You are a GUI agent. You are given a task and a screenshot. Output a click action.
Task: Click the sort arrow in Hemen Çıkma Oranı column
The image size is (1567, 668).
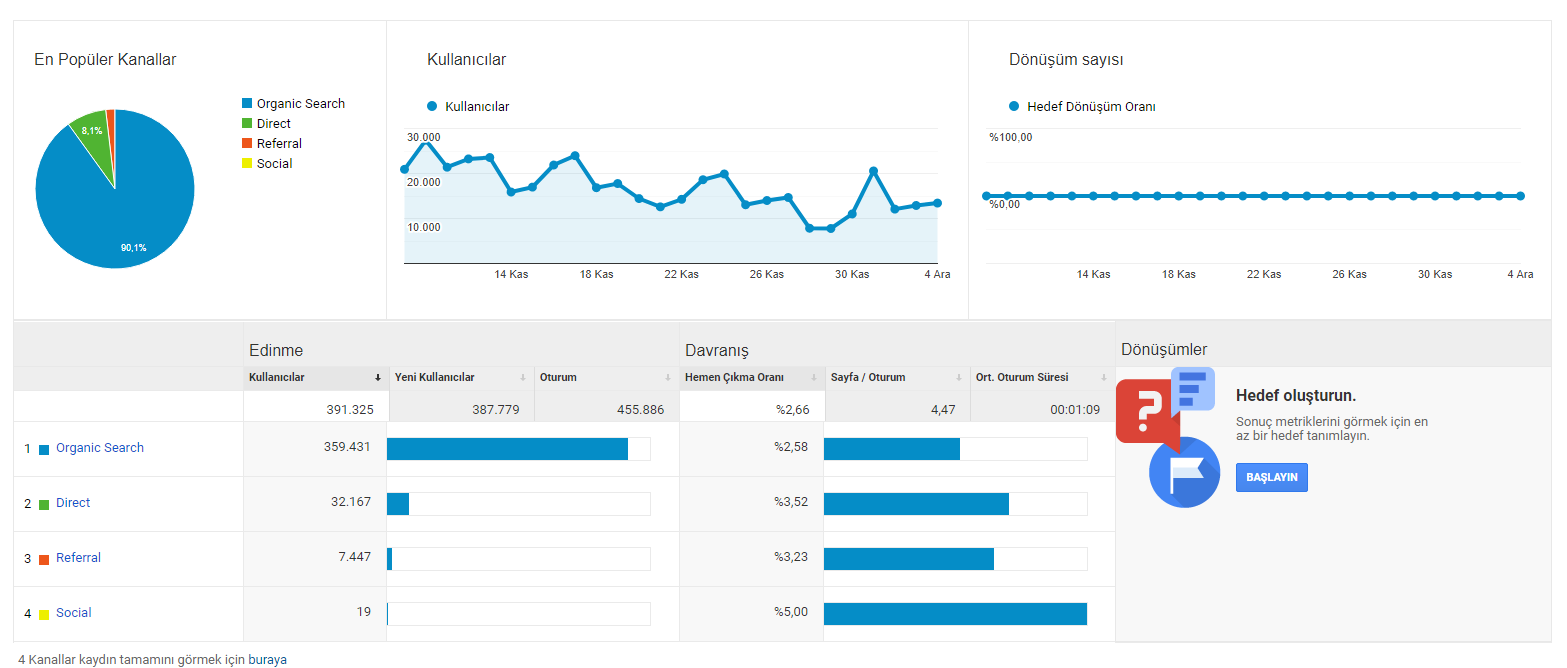814,378
